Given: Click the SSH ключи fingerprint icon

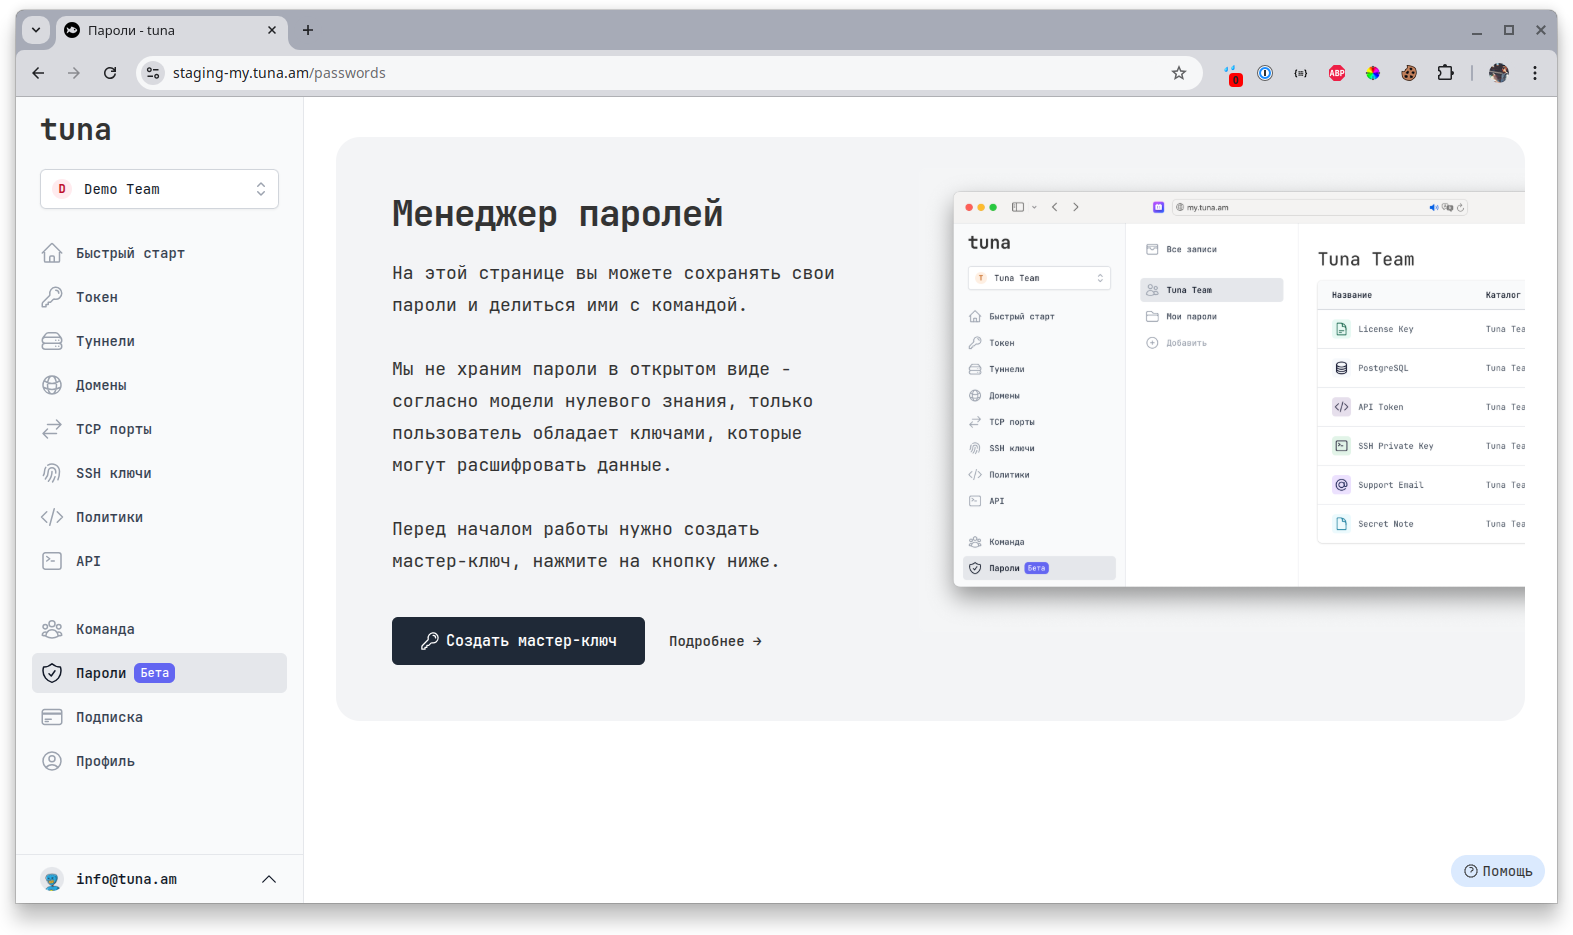Looking at the screenshot, I should click(52, 473).
